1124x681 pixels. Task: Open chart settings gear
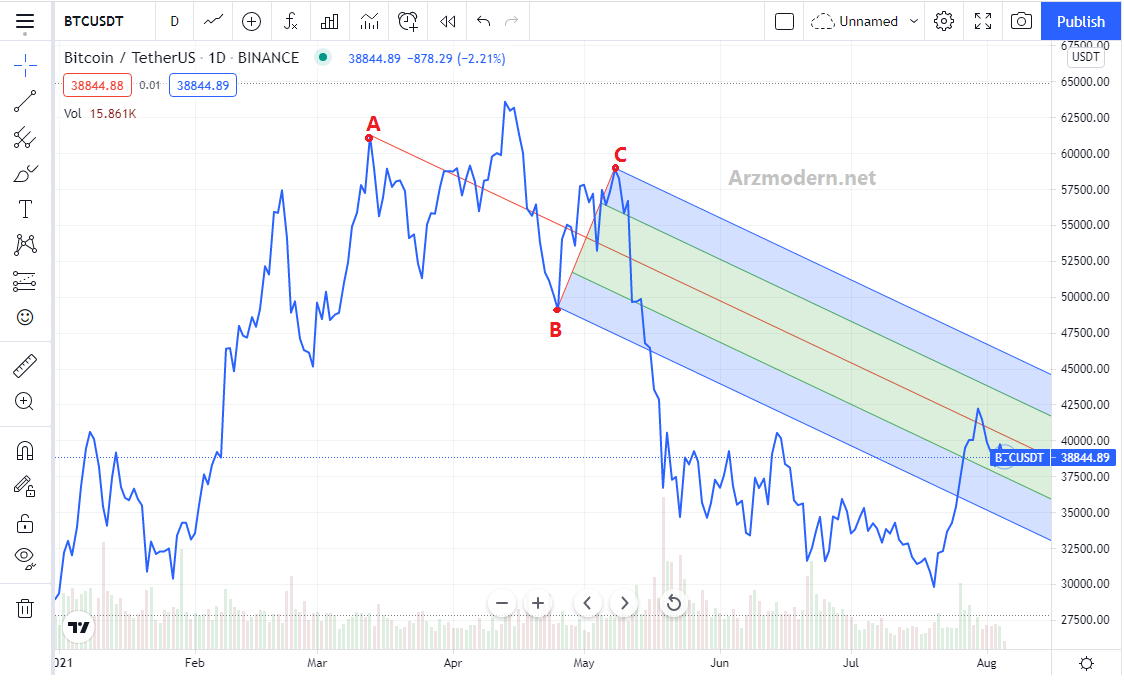pyautogui.click(x=944, y=22)
